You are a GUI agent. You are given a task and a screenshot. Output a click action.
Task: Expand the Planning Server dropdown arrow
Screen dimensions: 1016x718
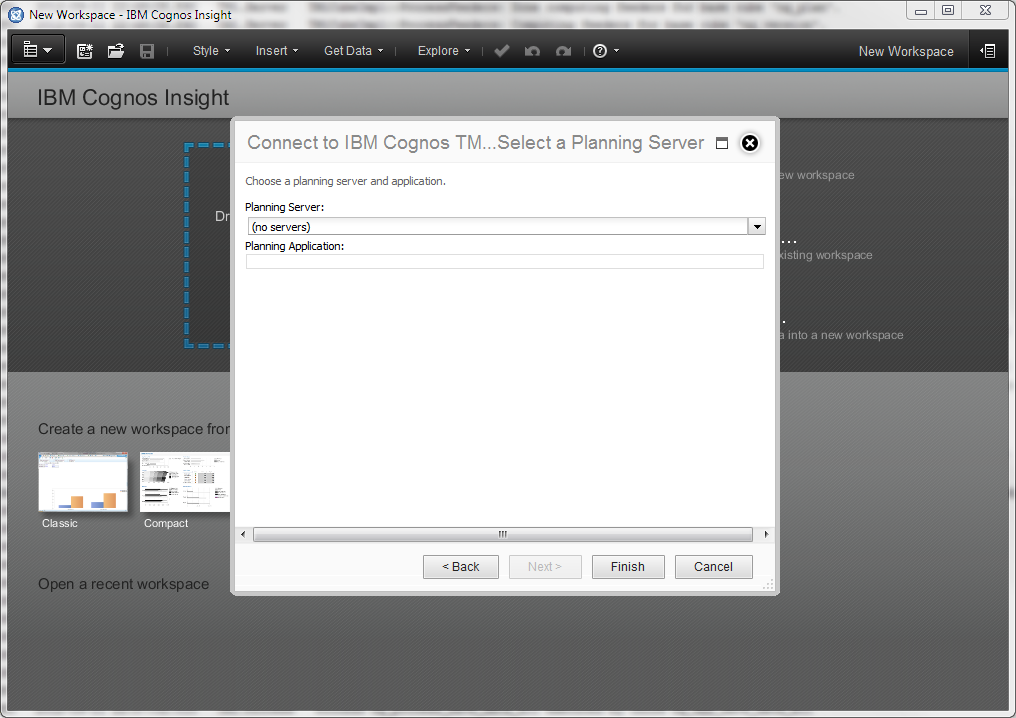click(757, 226)
